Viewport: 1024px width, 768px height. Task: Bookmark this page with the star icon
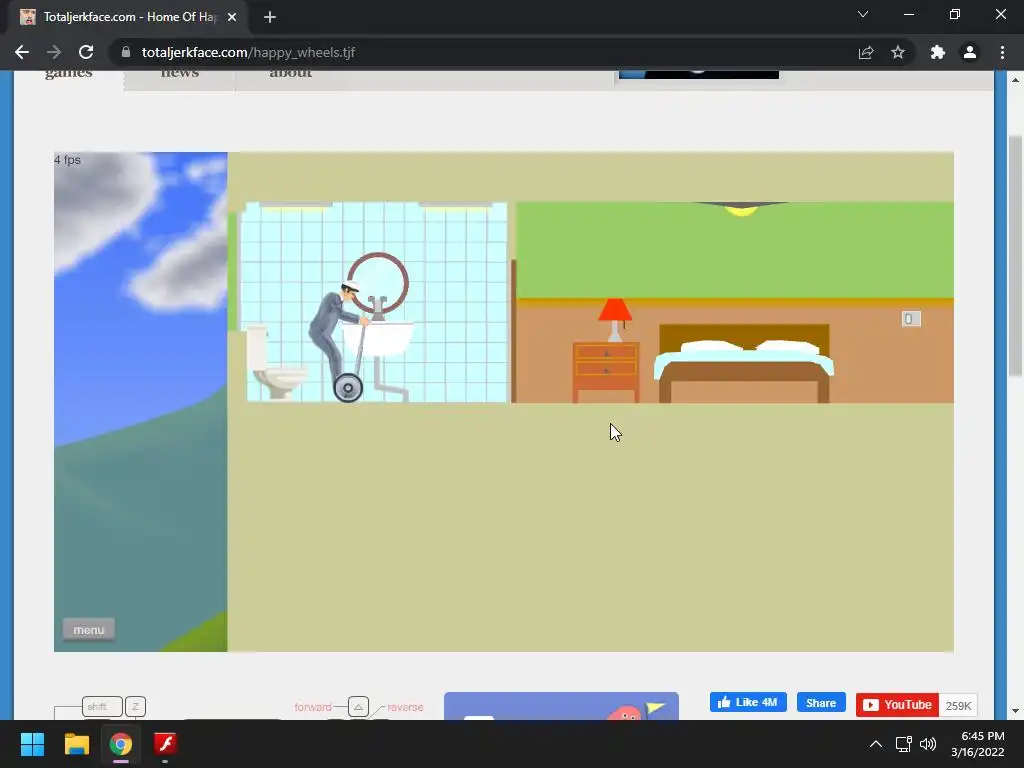coord(898,52)
